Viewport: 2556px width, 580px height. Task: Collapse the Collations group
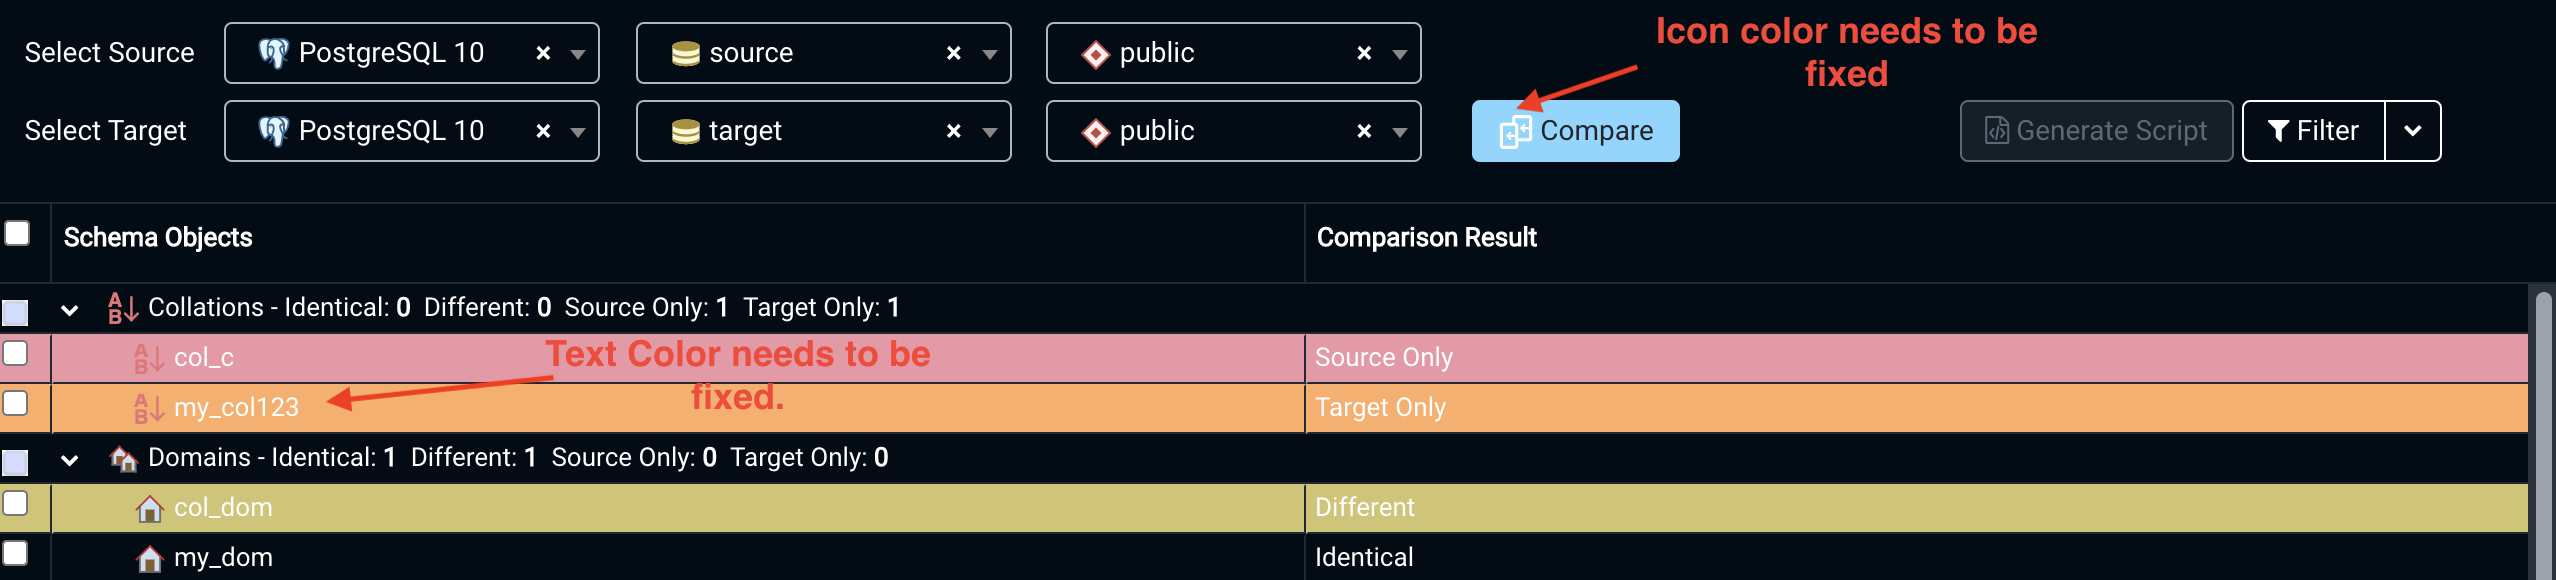(x=69, y=310)
